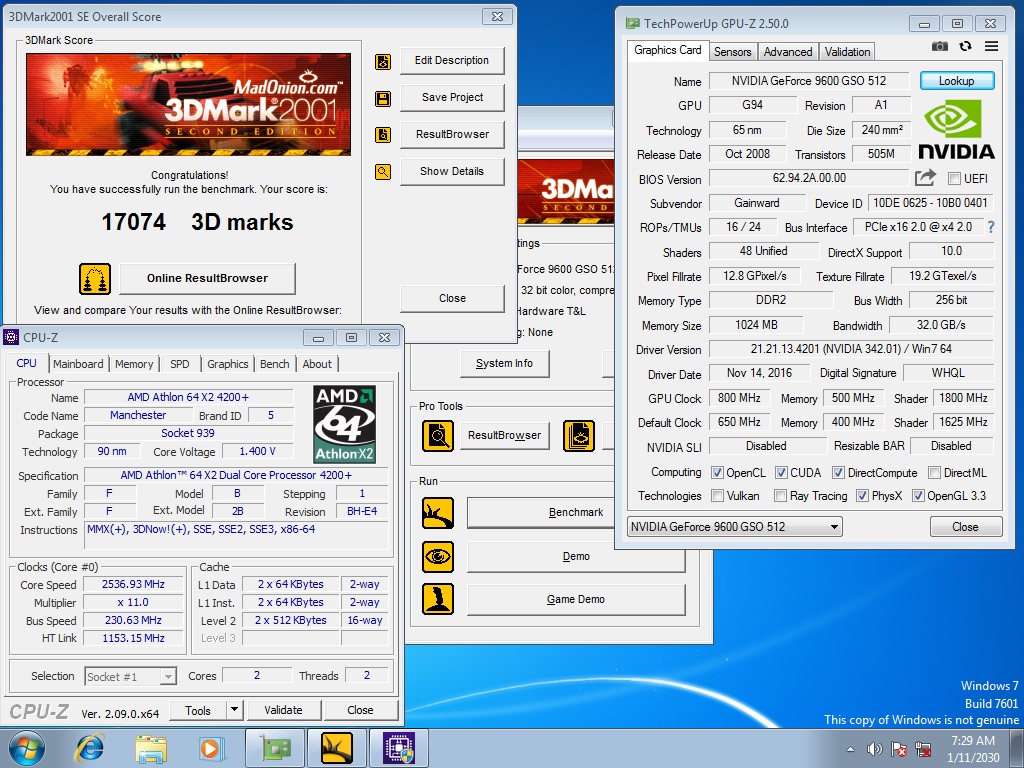The height and width of the screenshot is (768, 1024).
Task: Toggle the DirectML checkbox
Action: click(x=935, y=472)
